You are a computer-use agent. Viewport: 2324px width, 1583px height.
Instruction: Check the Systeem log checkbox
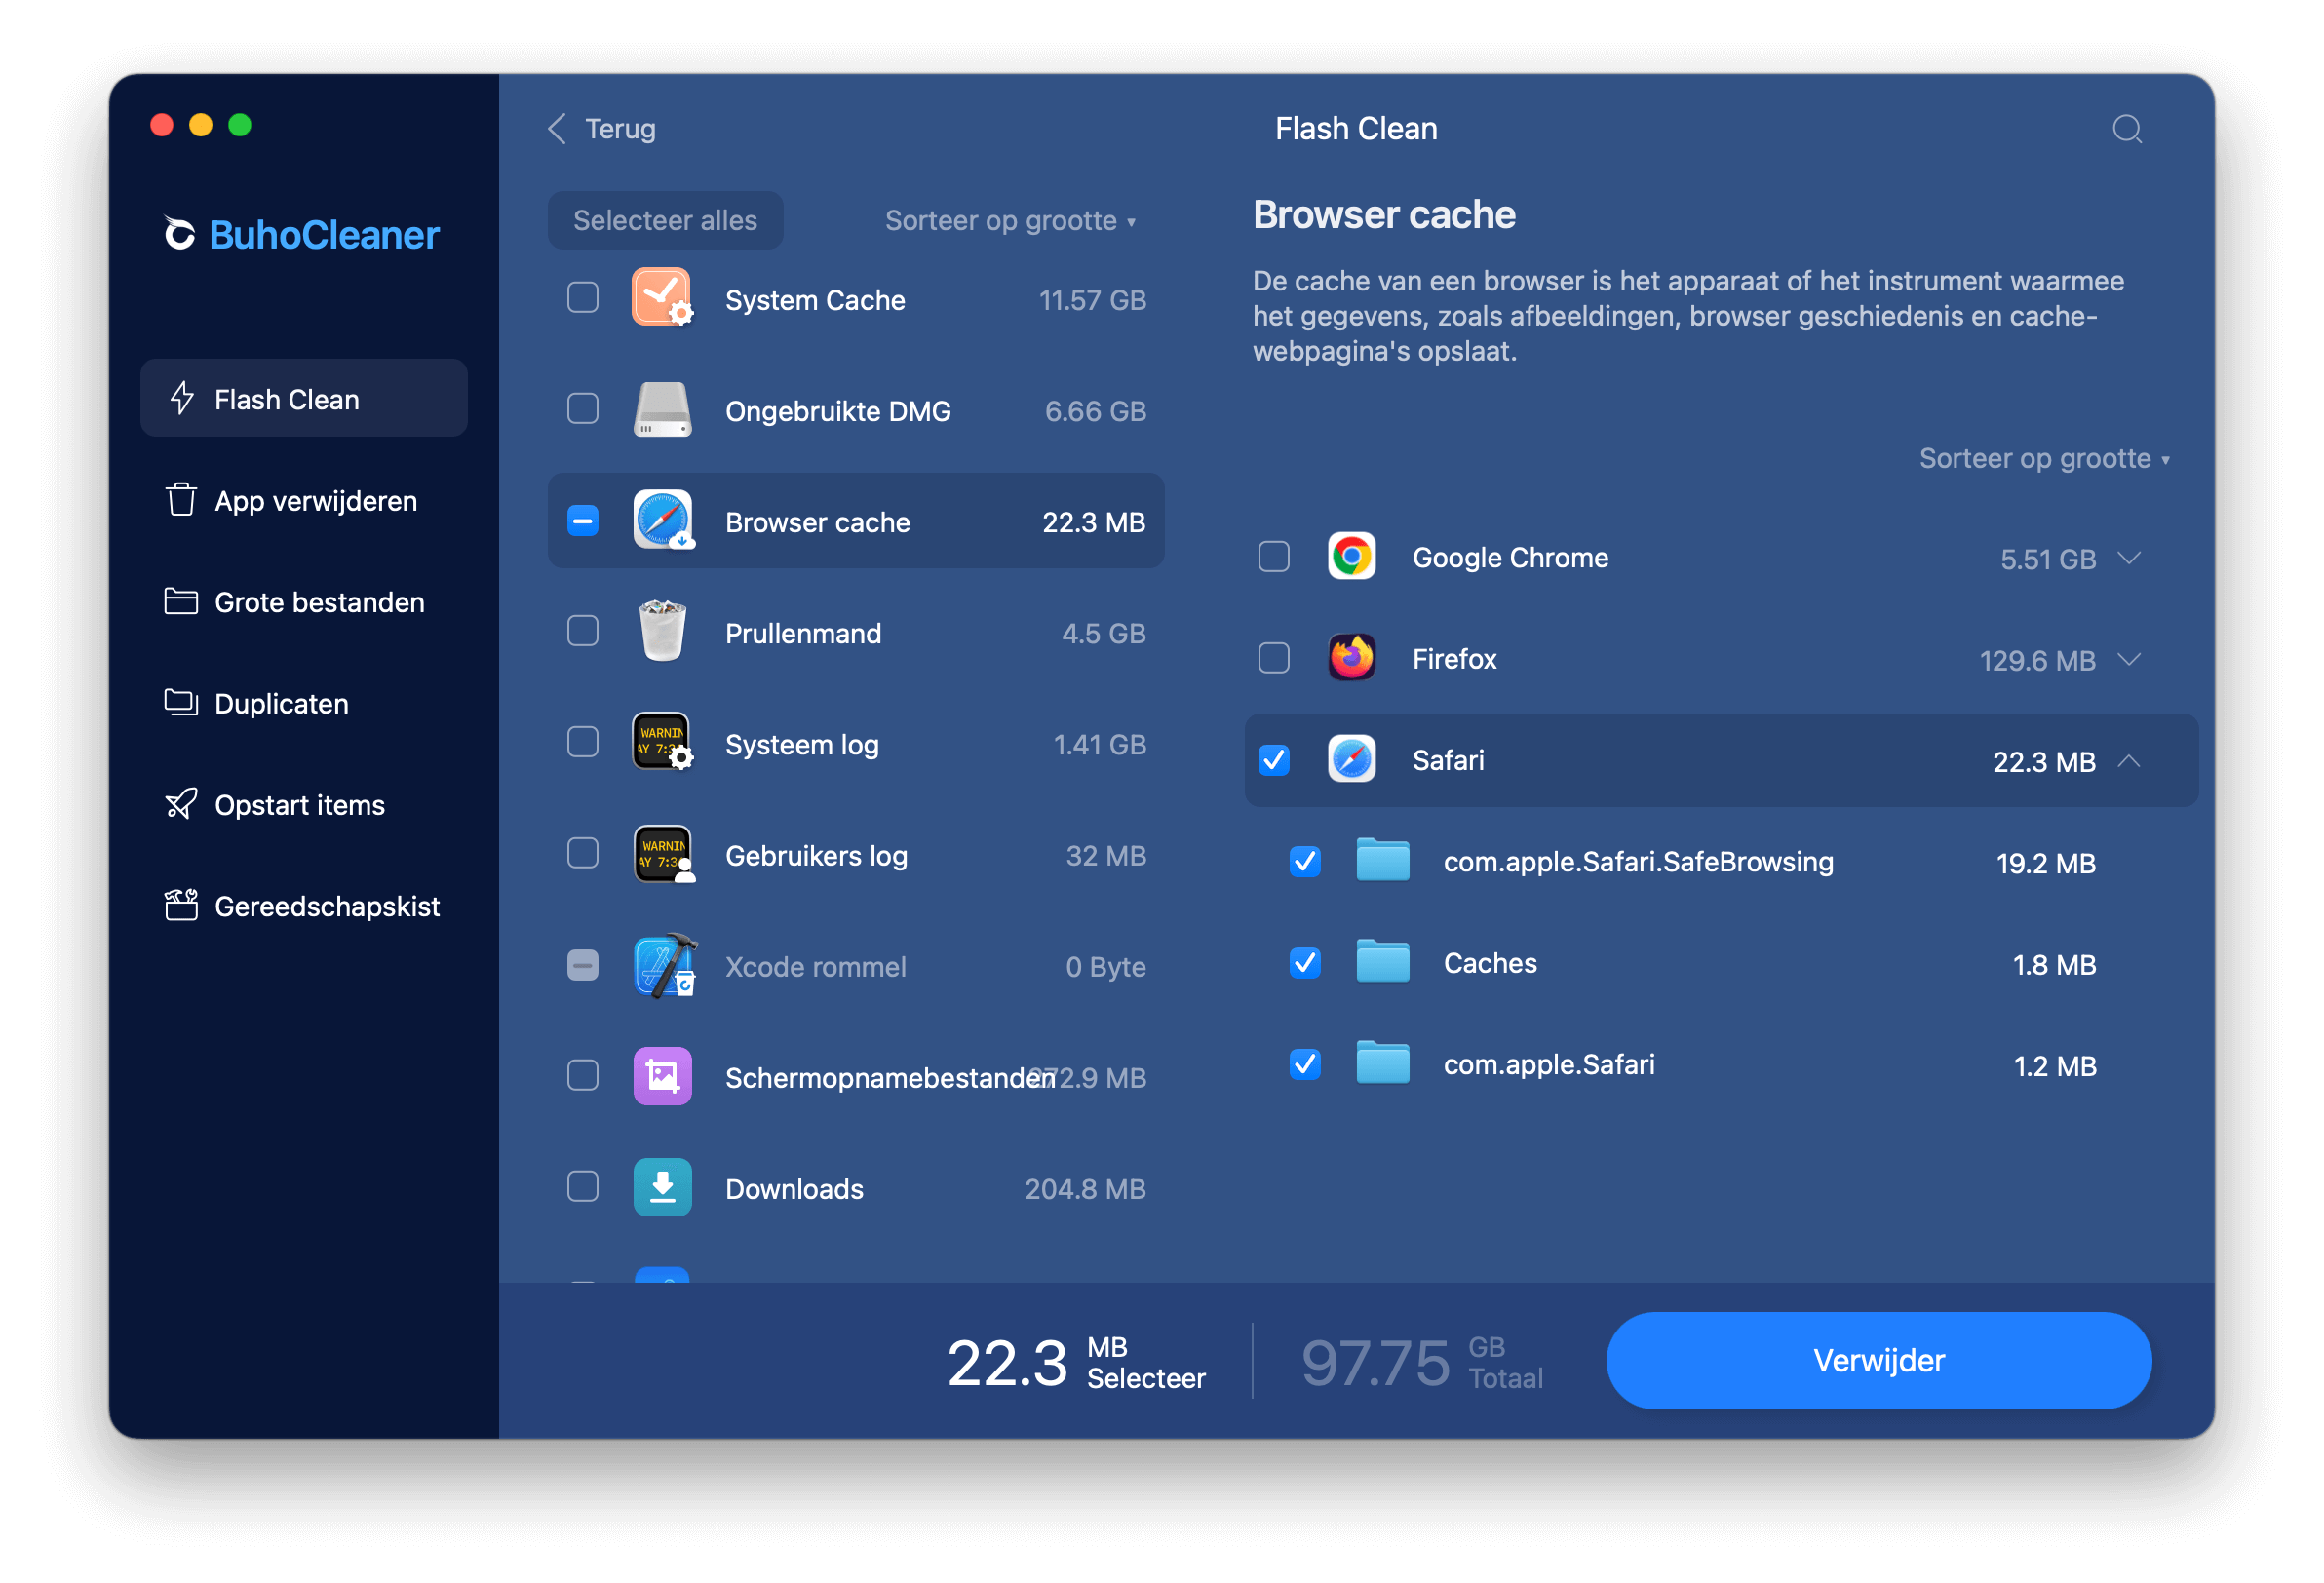point(582,742)
